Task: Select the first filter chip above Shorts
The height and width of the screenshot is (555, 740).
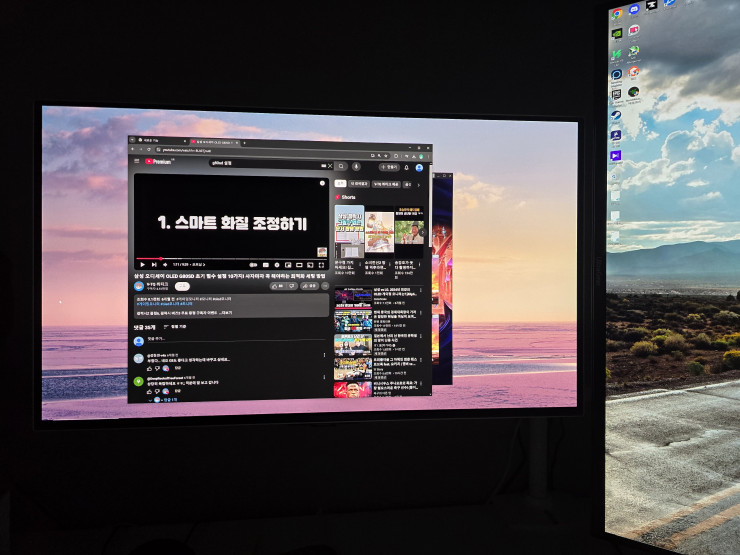Action: pyautogui.click(x=340, y=183)
